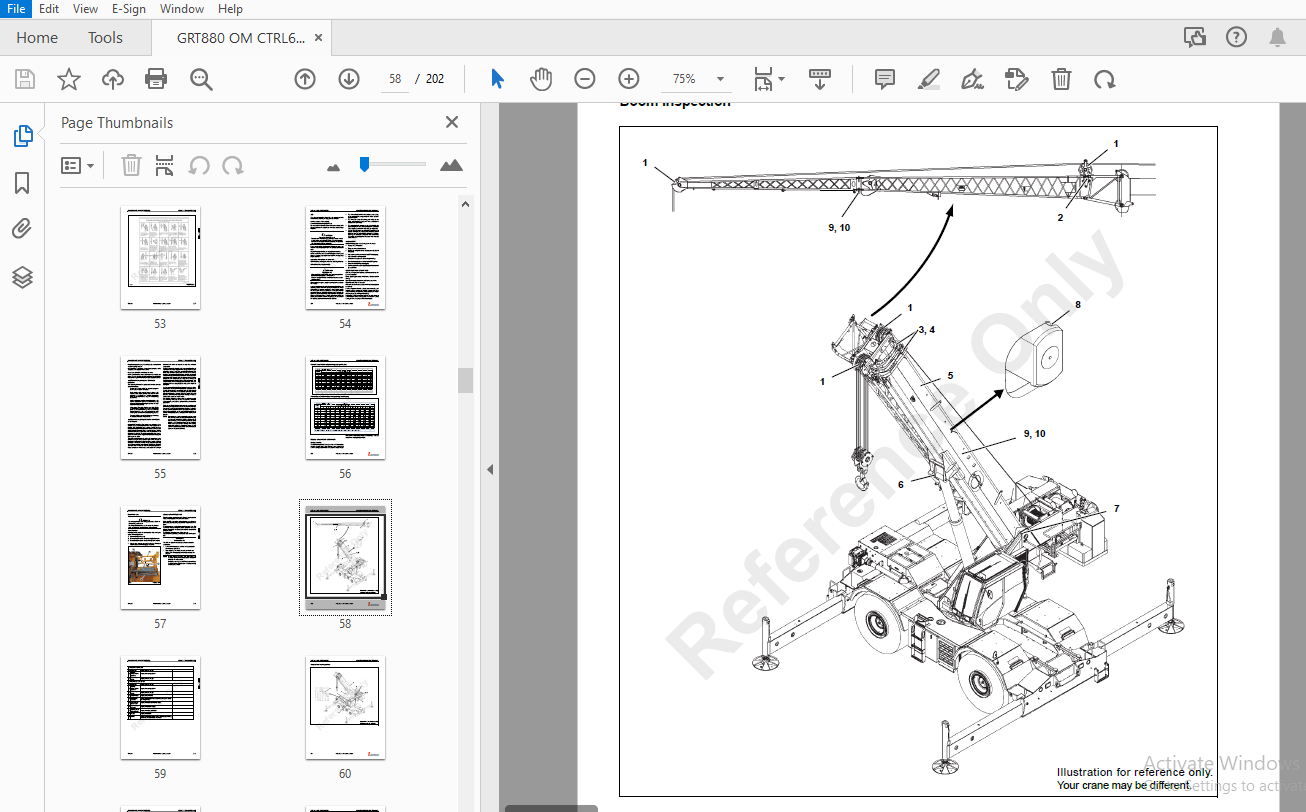Screen dimensions: 1306x812
Task: Switch to the Home tab
Action: (37, 38)
